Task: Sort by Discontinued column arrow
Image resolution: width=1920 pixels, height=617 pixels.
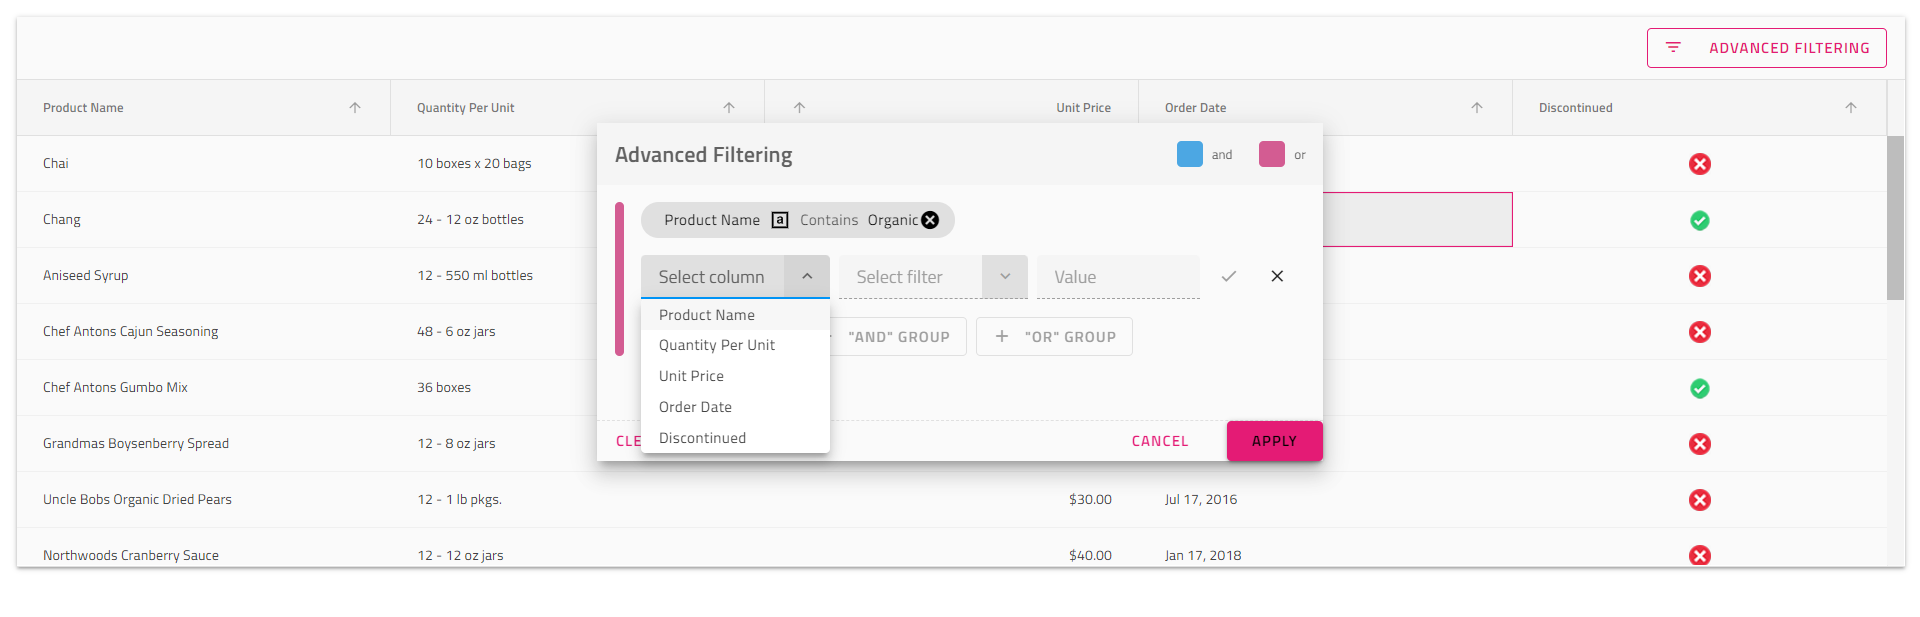Action: coord(1851,108)
